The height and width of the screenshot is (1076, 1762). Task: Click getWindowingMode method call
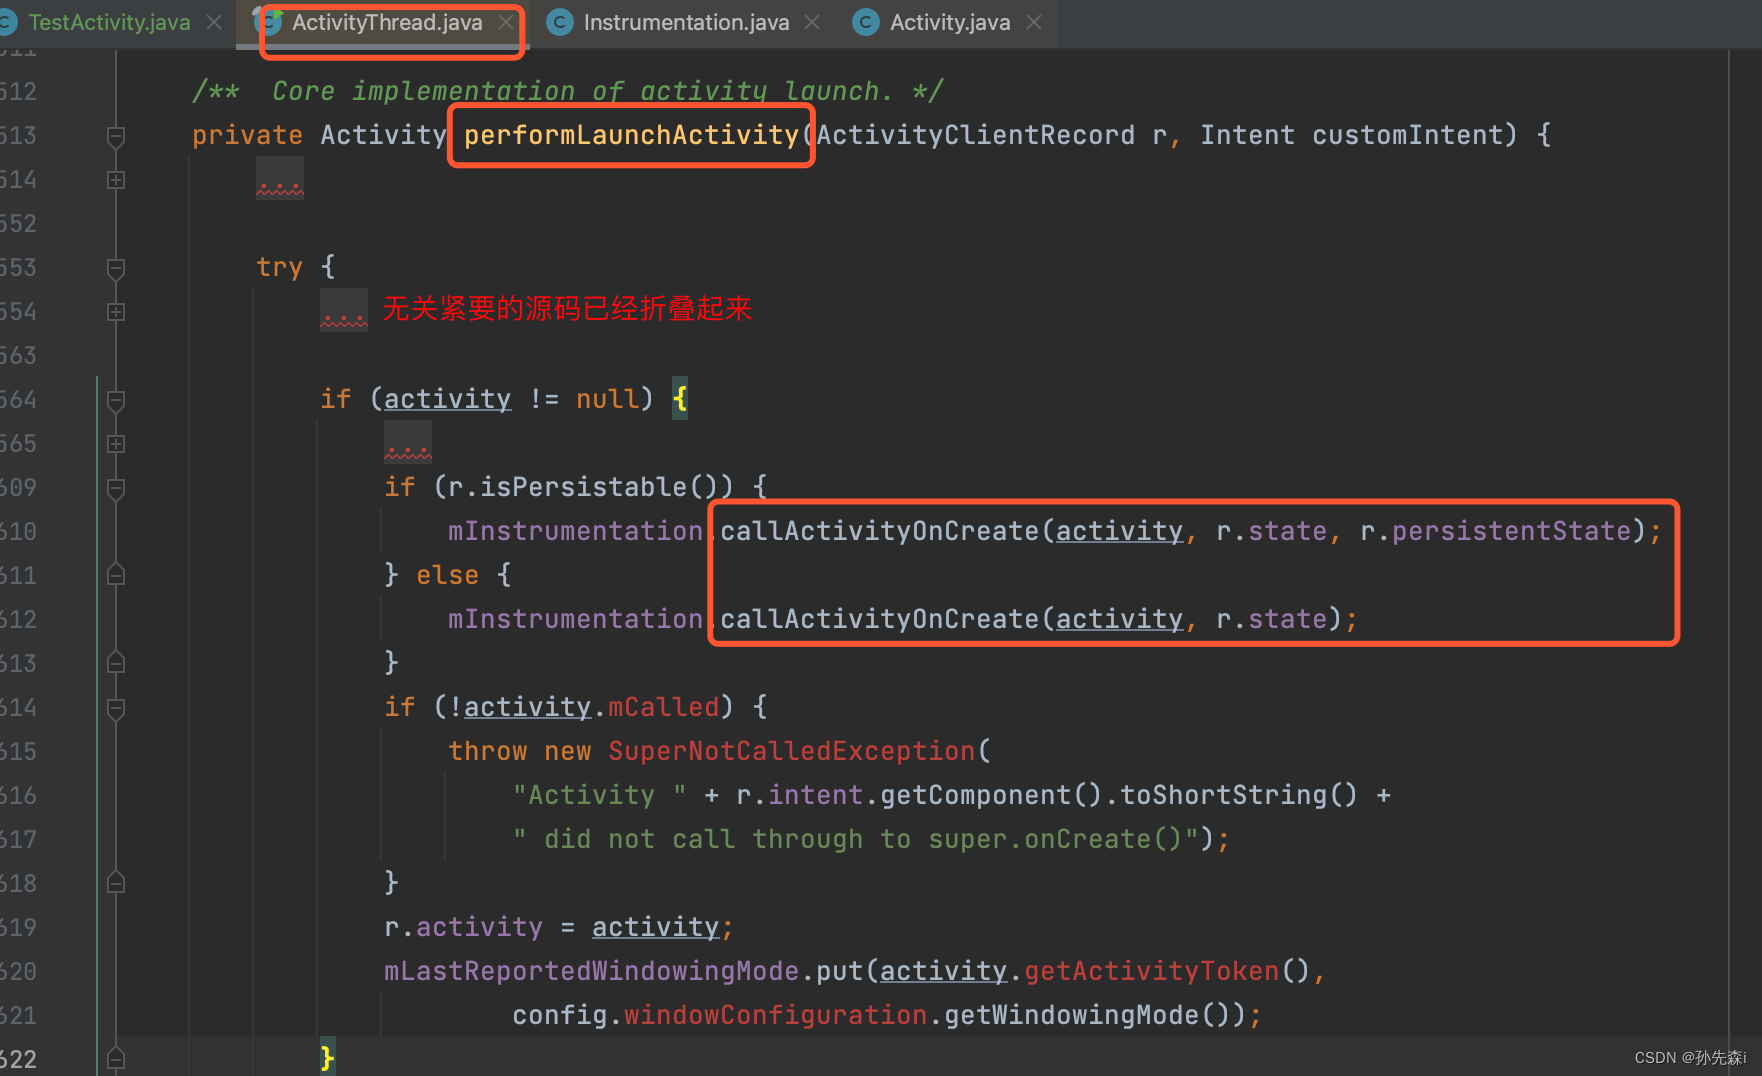pos(1071,1015)
